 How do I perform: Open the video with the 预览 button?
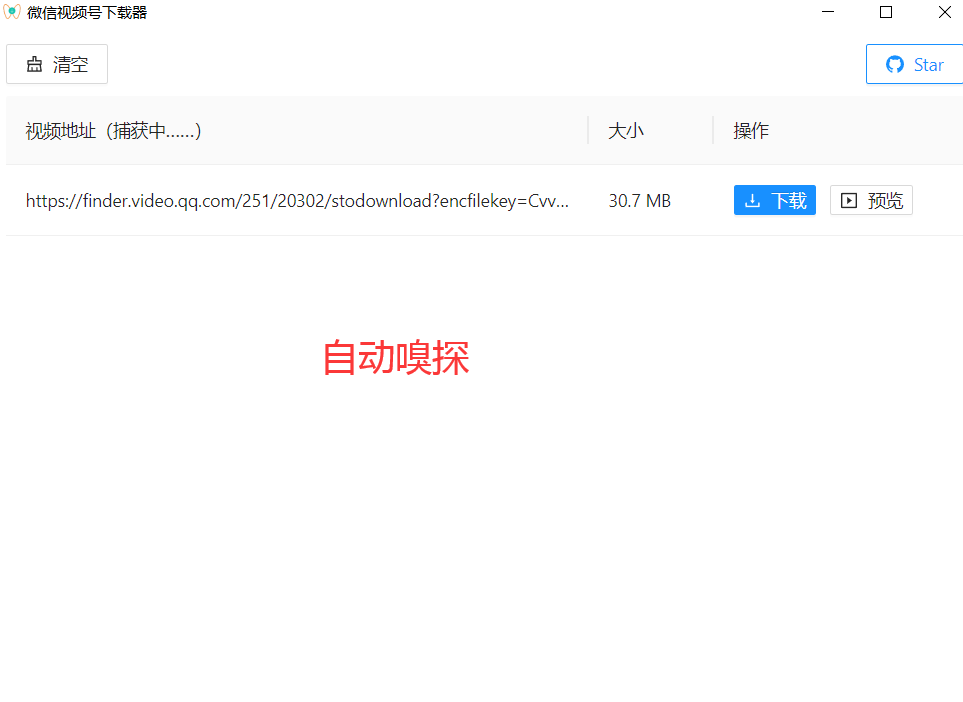(x=870, y=200)
